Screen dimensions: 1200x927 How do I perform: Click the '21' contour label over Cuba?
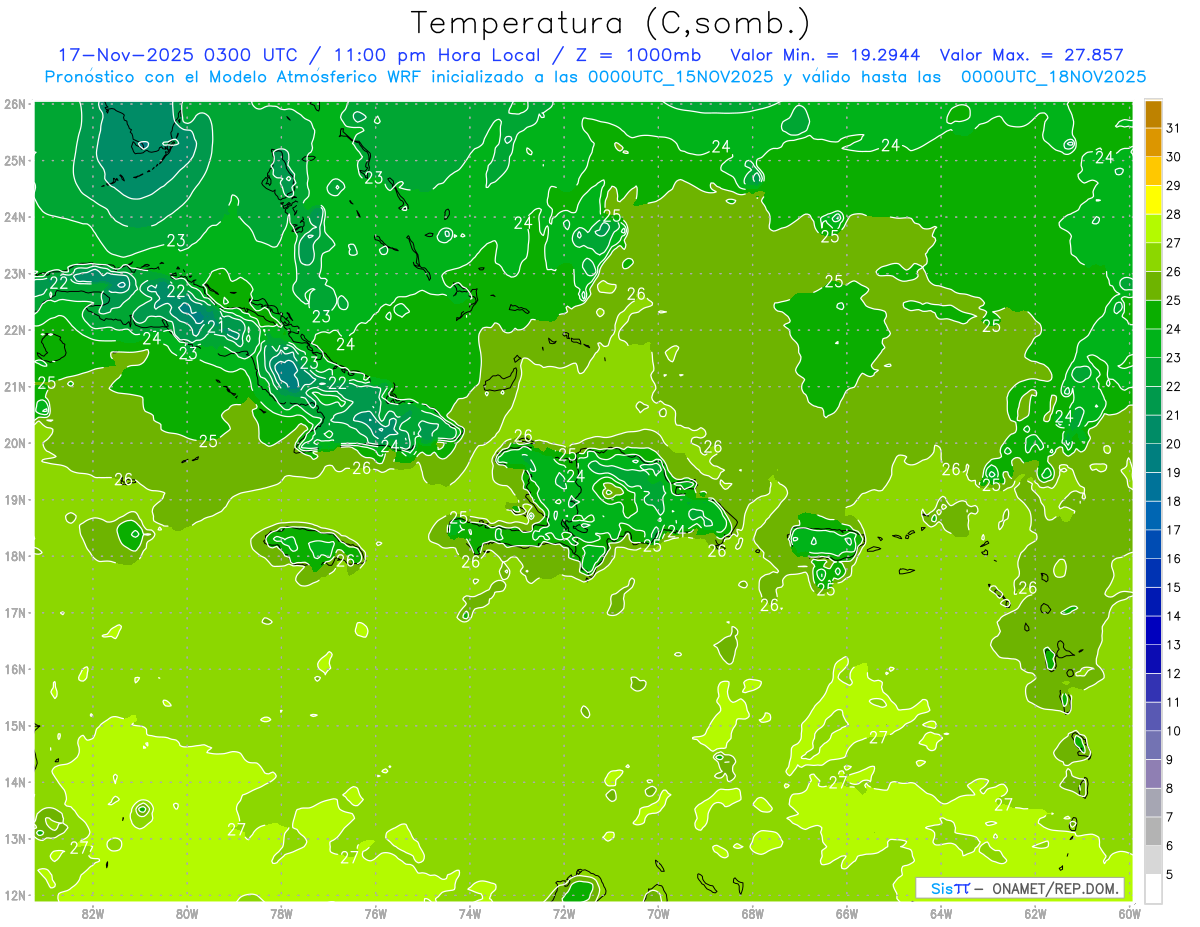click(216, 327)
